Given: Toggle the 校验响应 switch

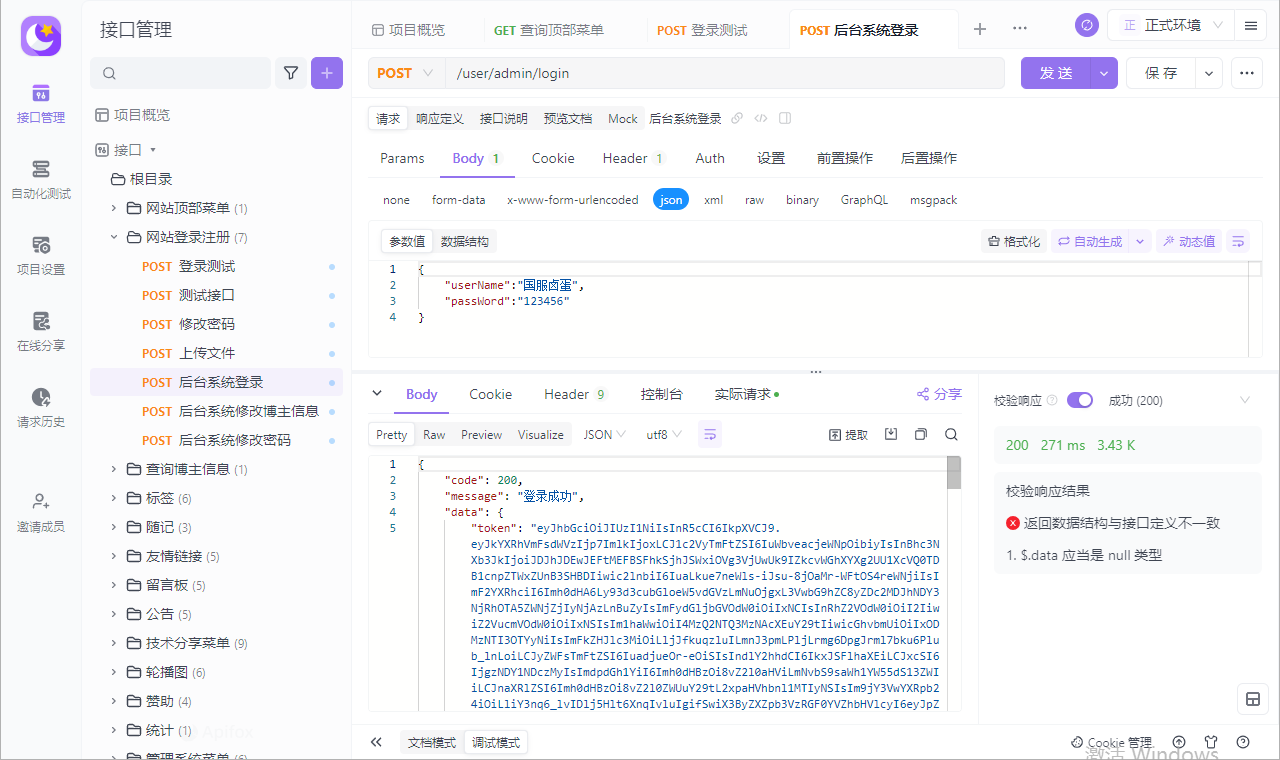Looking at the screenshot, I should 1080,400.
